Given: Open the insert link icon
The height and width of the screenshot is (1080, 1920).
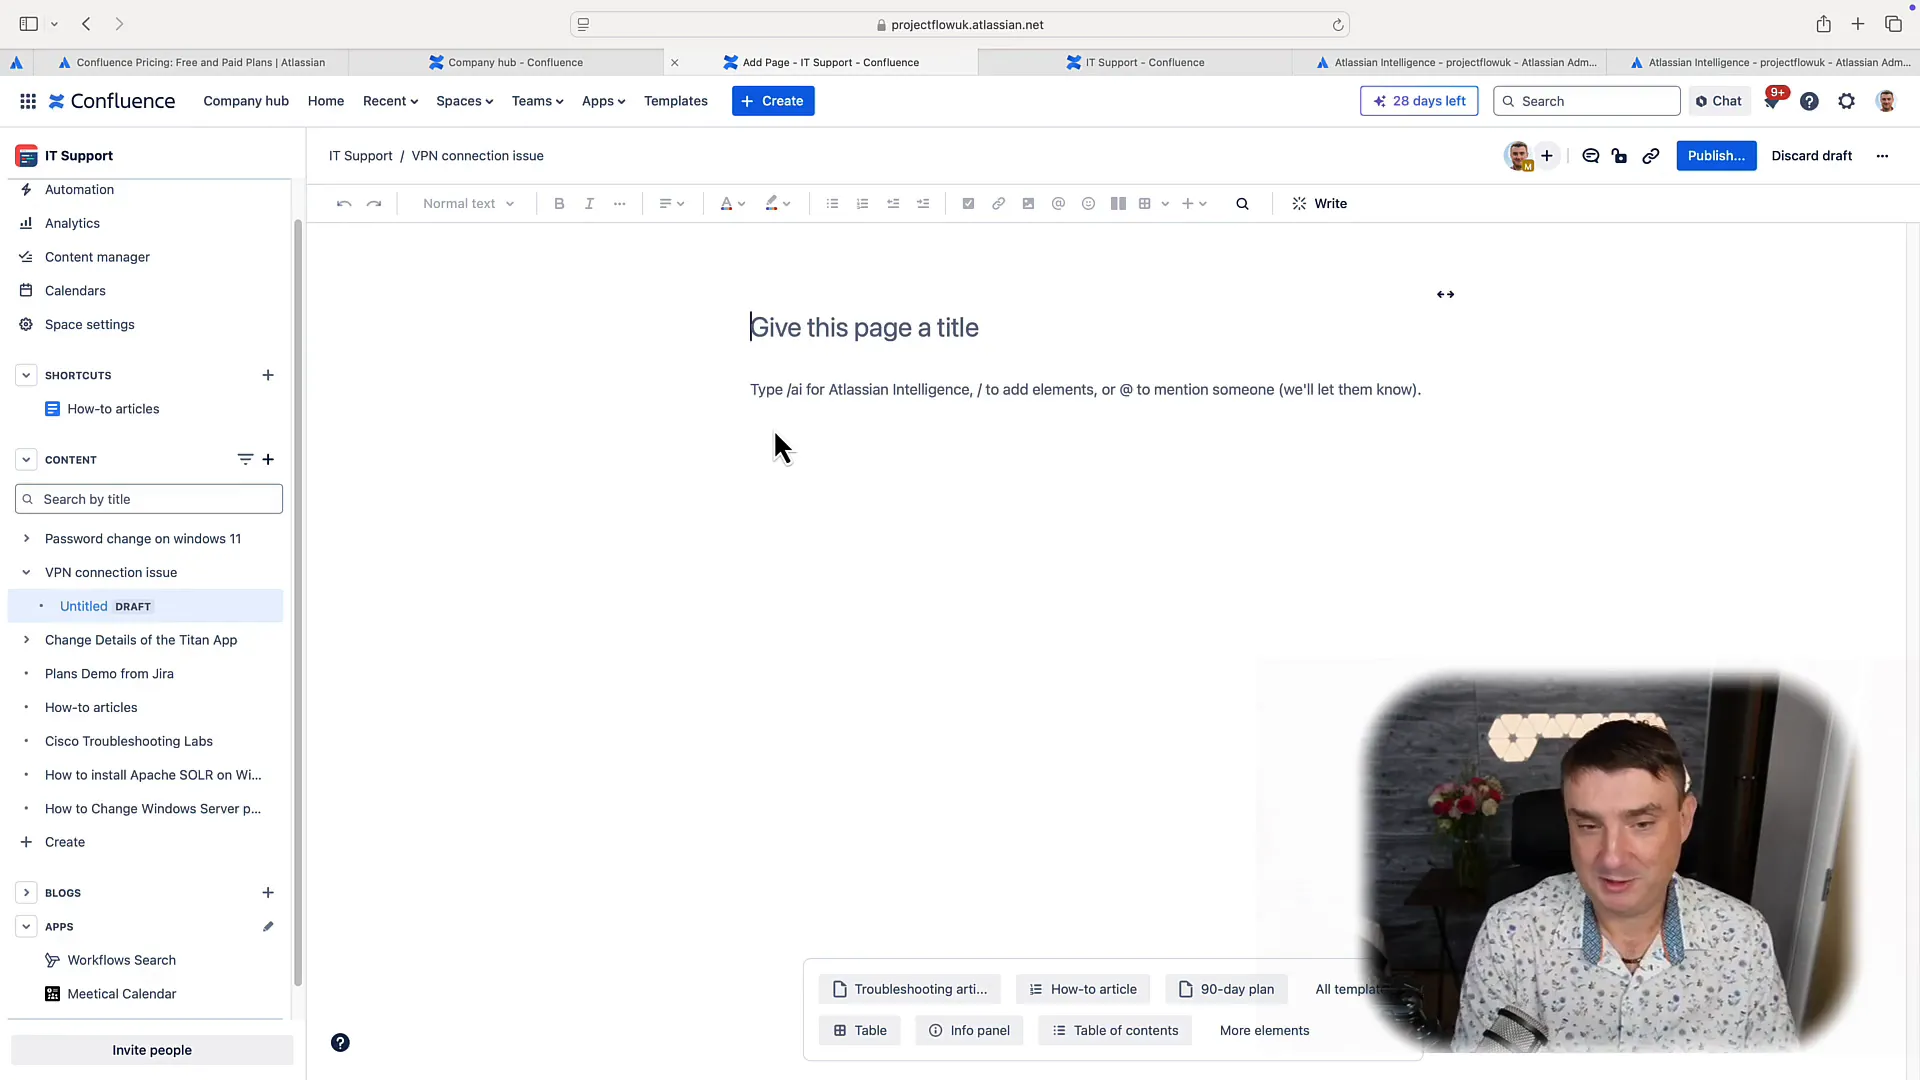Looking at the screenshot, I should [998, 203].
